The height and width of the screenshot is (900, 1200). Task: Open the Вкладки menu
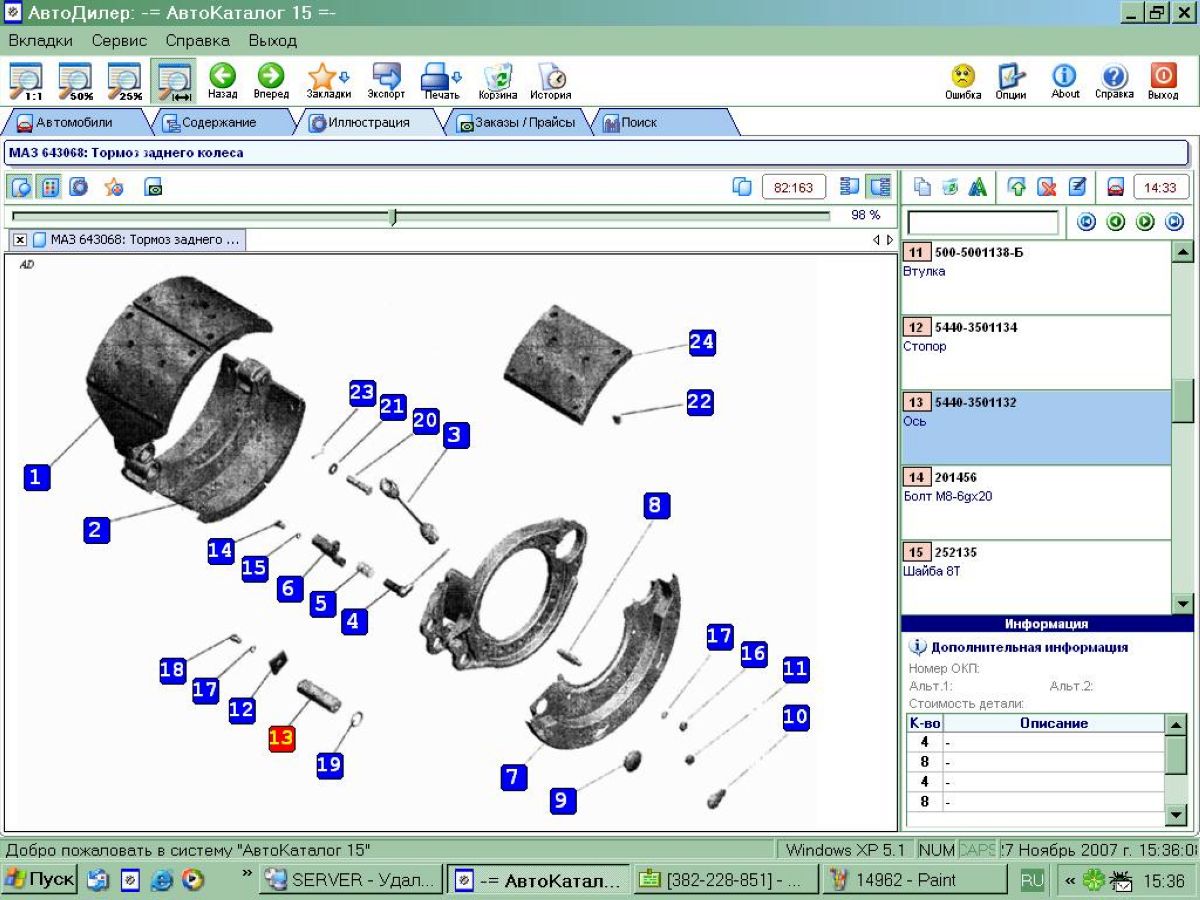(x=40, y=41)
